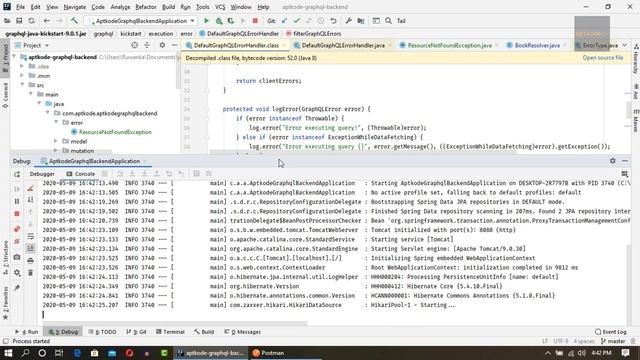Open the File menu
Image resolution: width=640 pixels, height=360 pixels.
pos(20,7)
